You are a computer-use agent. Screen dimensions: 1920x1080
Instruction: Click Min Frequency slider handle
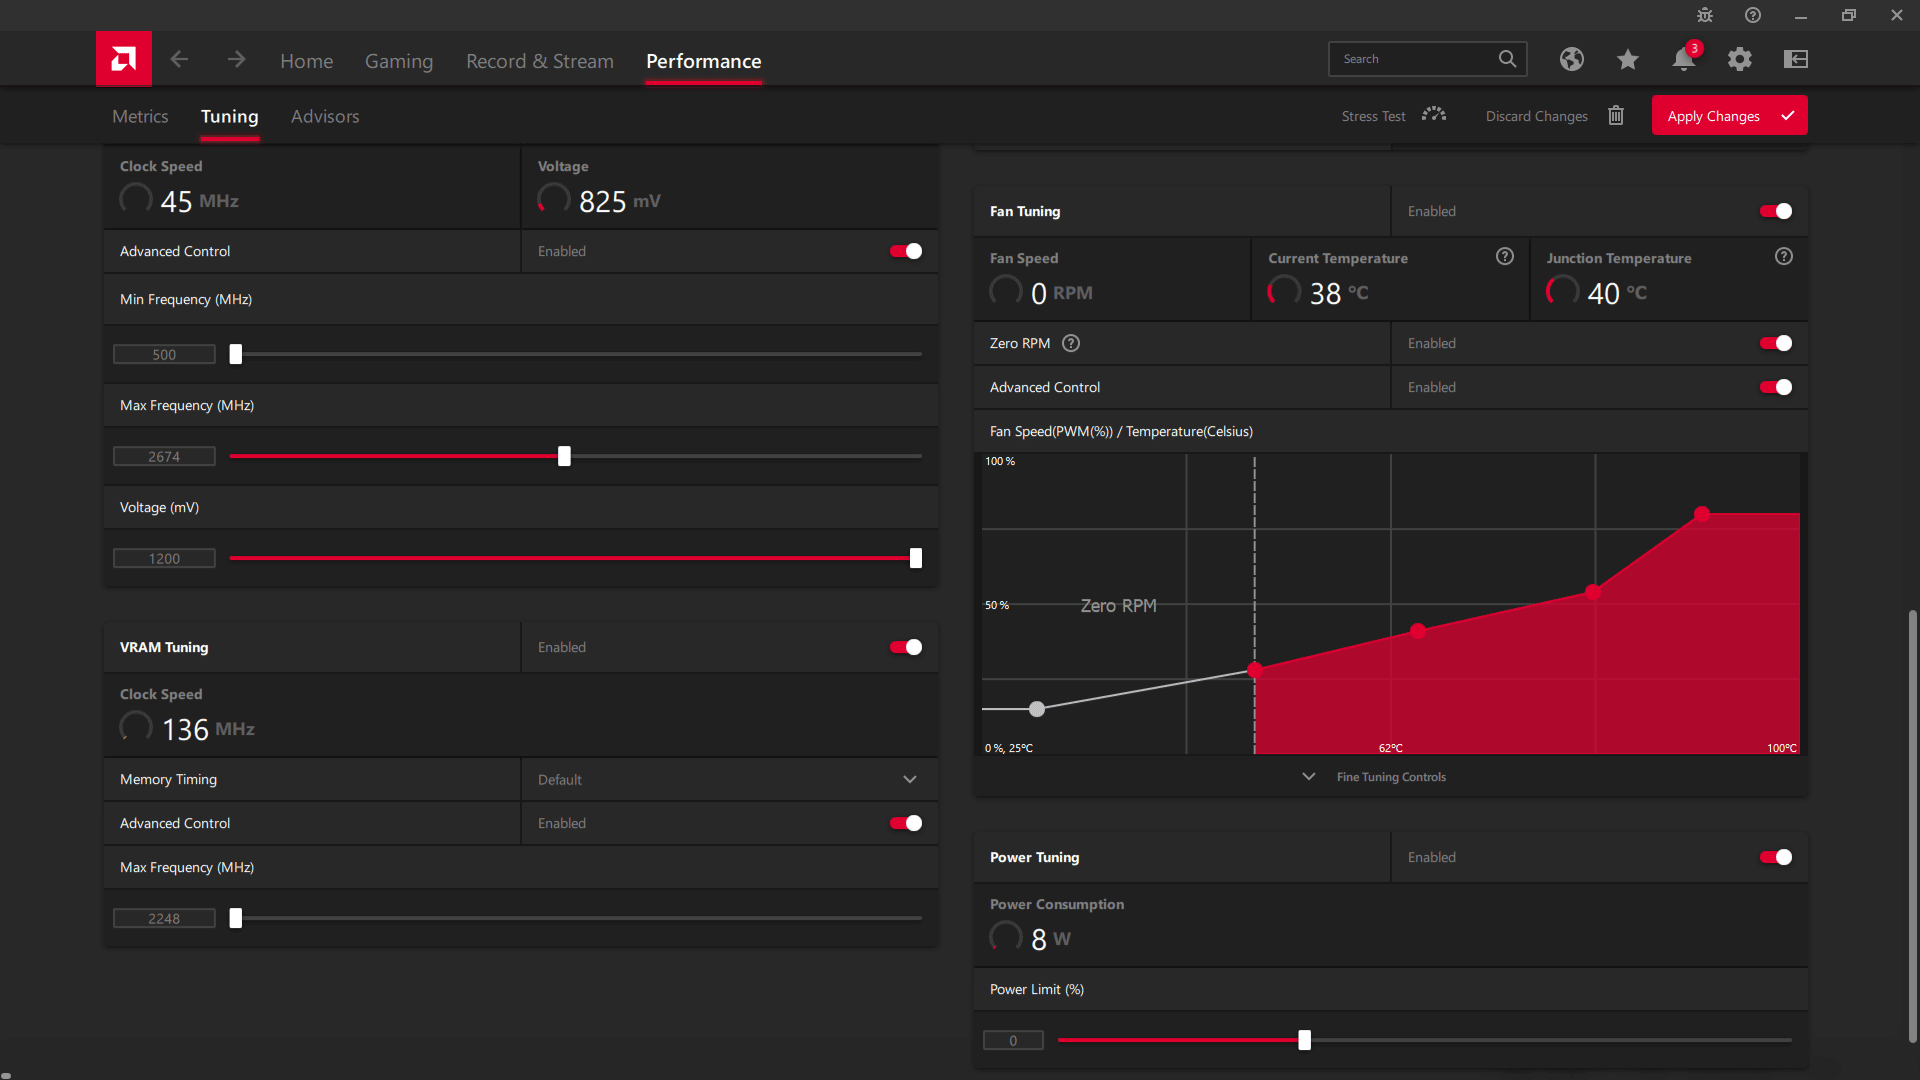pos(236,354)
